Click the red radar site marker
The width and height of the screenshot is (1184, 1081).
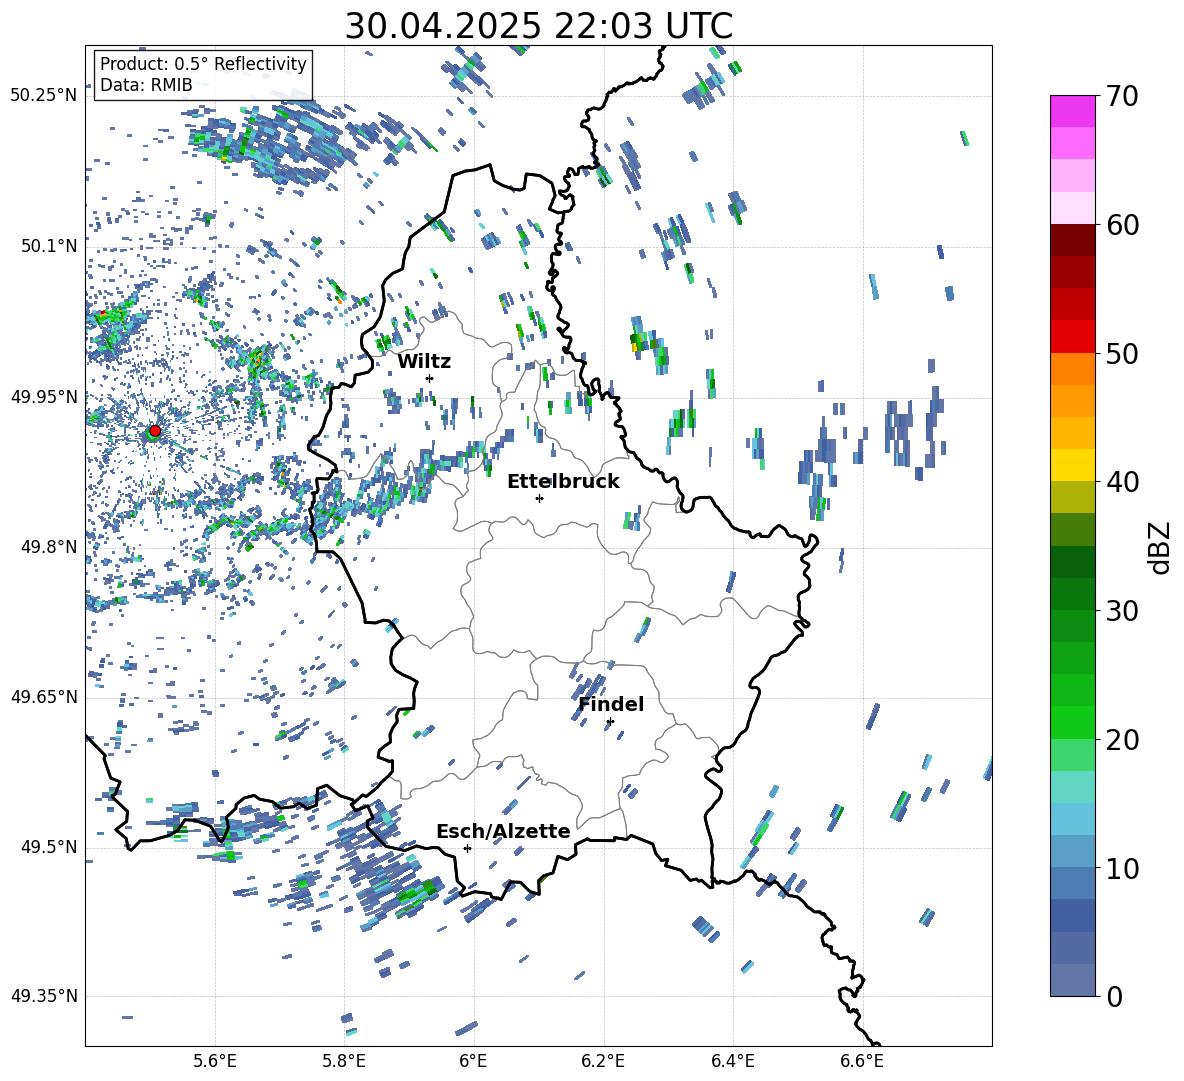click(x=155, y=430)
